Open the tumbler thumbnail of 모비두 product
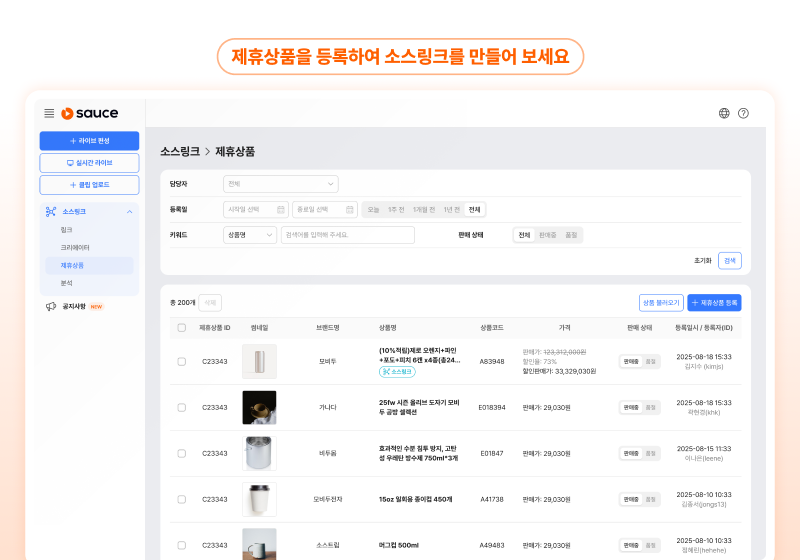This screenshot has width=800, height=560. 259,362
